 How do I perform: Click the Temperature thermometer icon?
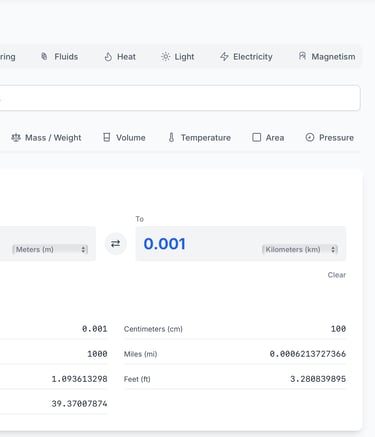tap(171, 137)
